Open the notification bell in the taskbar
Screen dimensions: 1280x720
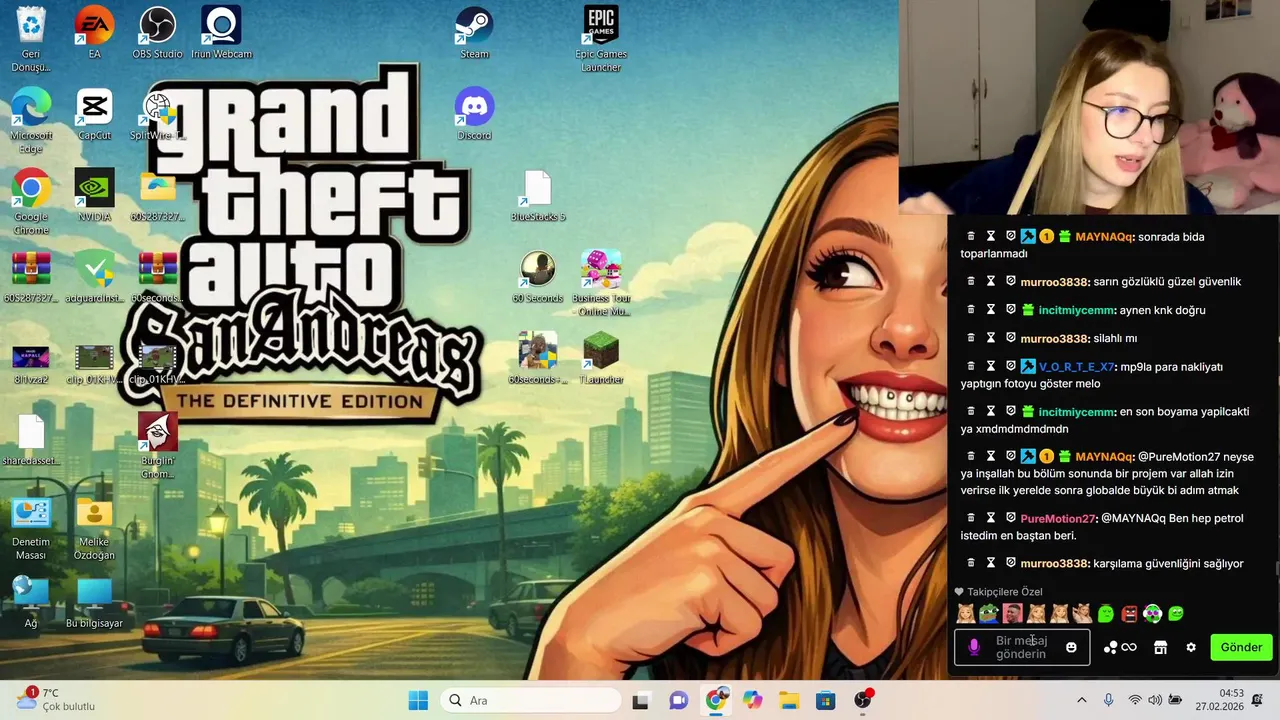[x=1257, y=700]
